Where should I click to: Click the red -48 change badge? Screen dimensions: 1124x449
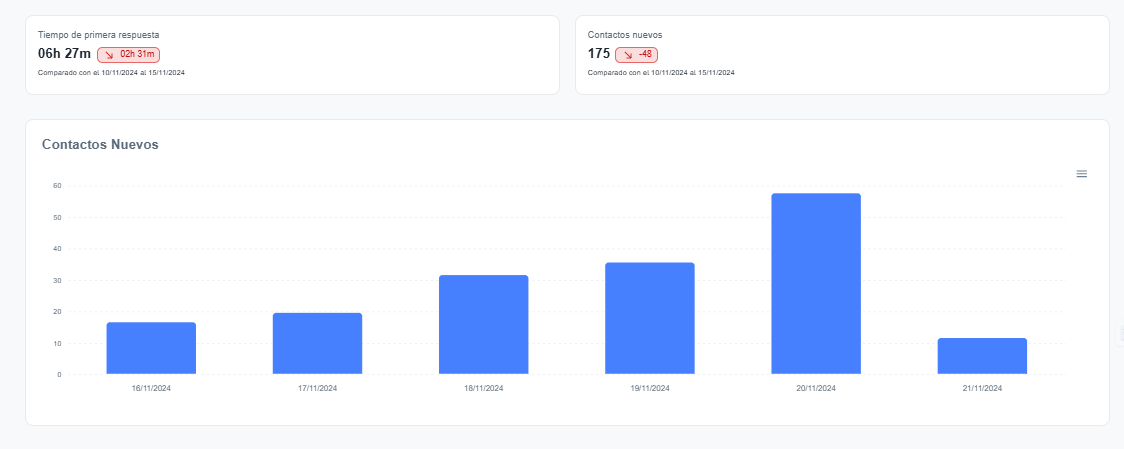[637, 54]
